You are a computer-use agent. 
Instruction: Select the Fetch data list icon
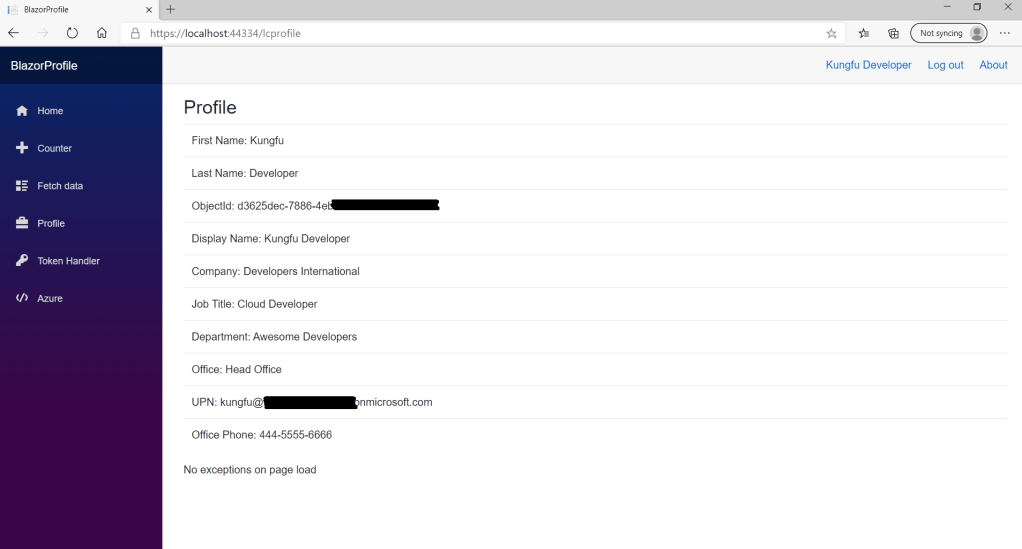(22, 186)
